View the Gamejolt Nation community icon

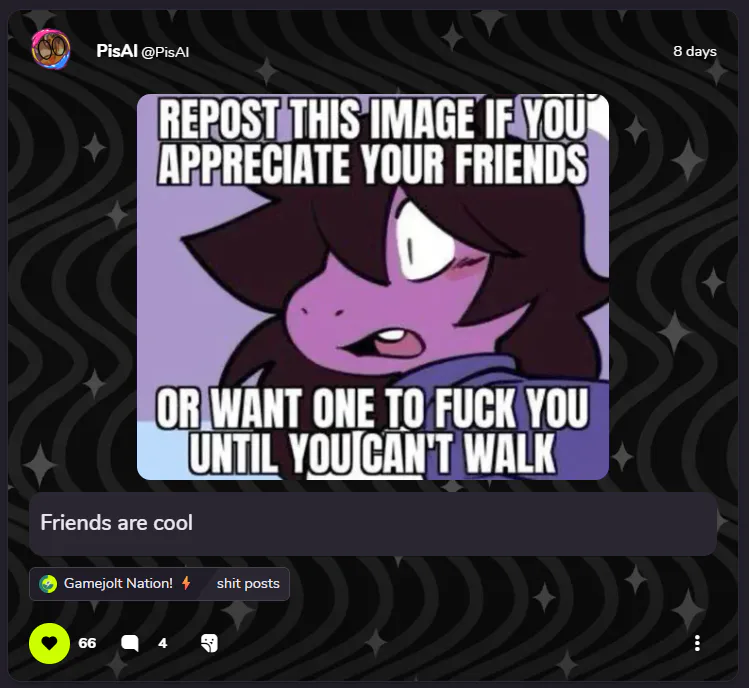pos(48,583)
